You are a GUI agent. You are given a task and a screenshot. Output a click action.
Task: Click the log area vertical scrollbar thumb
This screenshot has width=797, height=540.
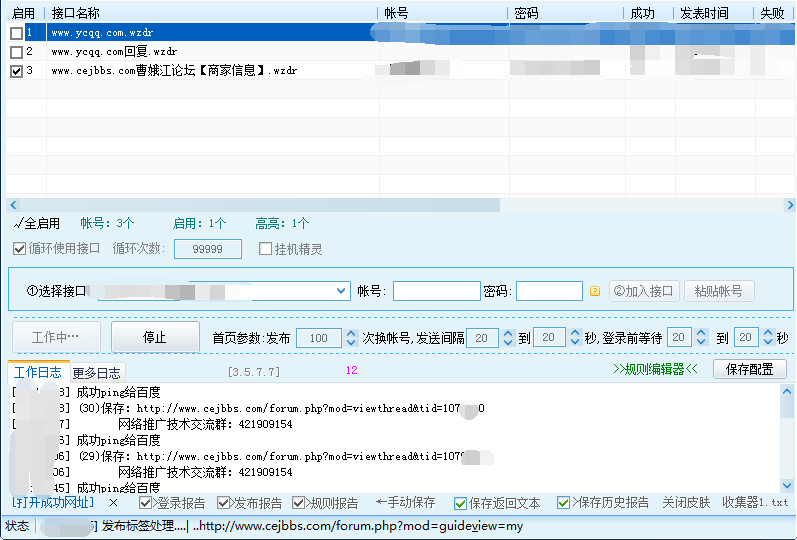point(787,409)
